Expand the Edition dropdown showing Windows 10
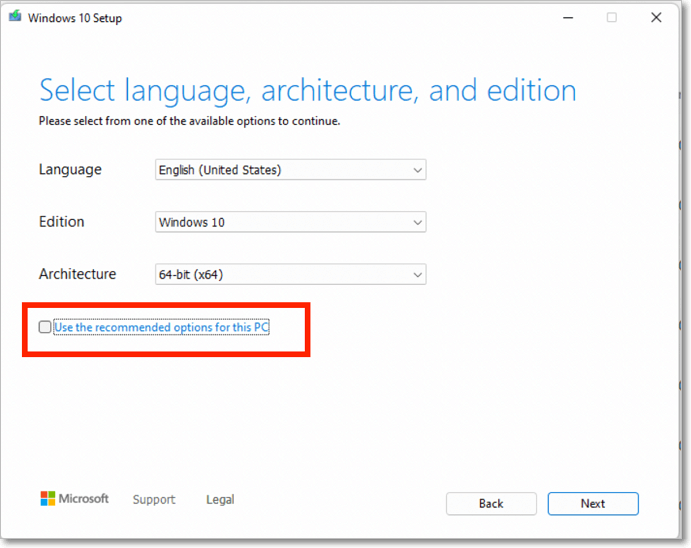 pos(291,222)
